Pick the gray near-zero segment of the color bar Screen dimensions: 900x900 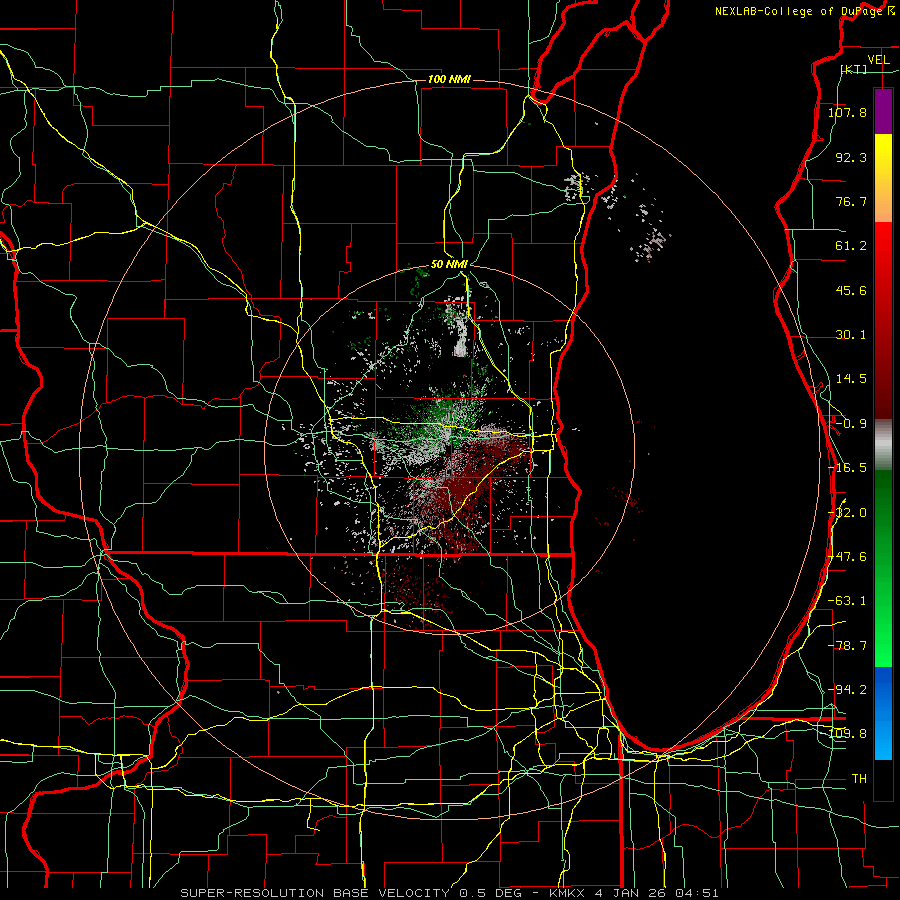(883, 445)
